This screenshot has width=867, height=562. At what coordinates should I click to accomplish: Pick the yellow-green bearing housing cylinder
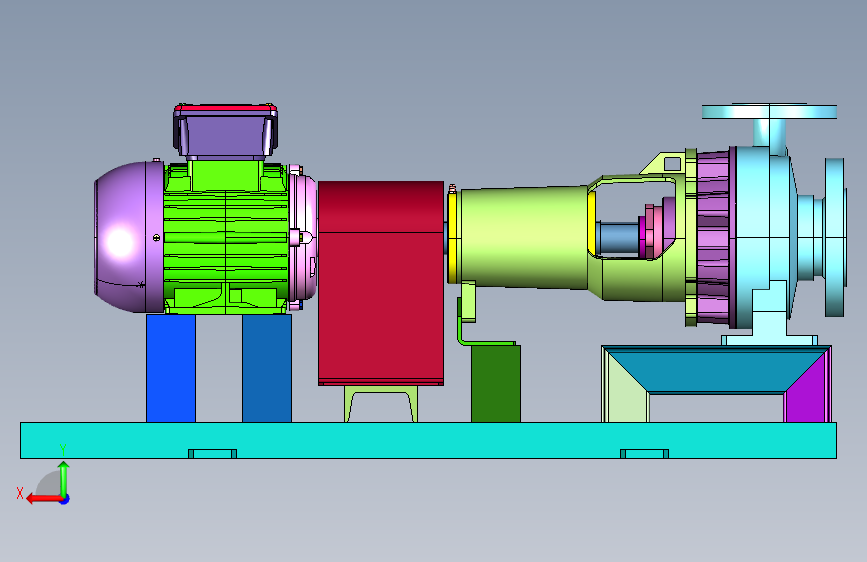[x=524, y=238]
